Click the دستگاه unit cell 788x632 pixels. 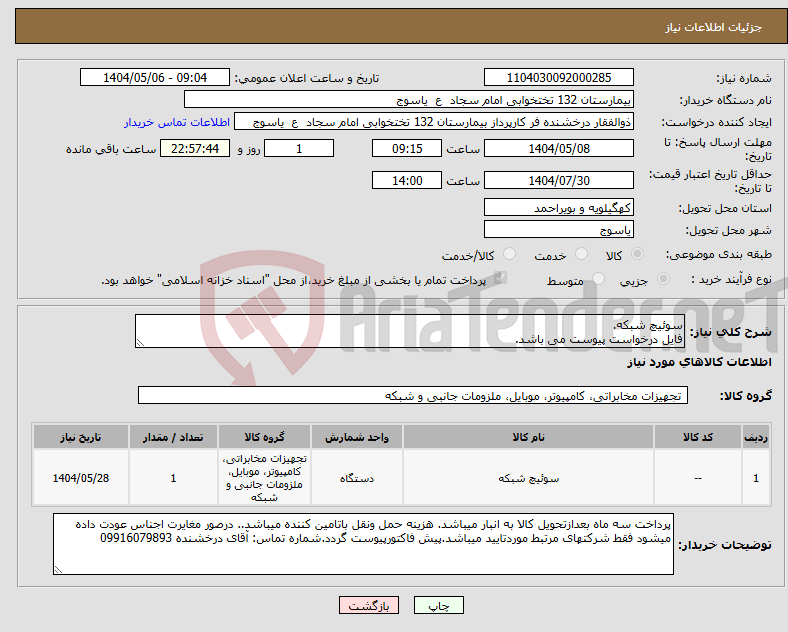(x=357, y=478)
